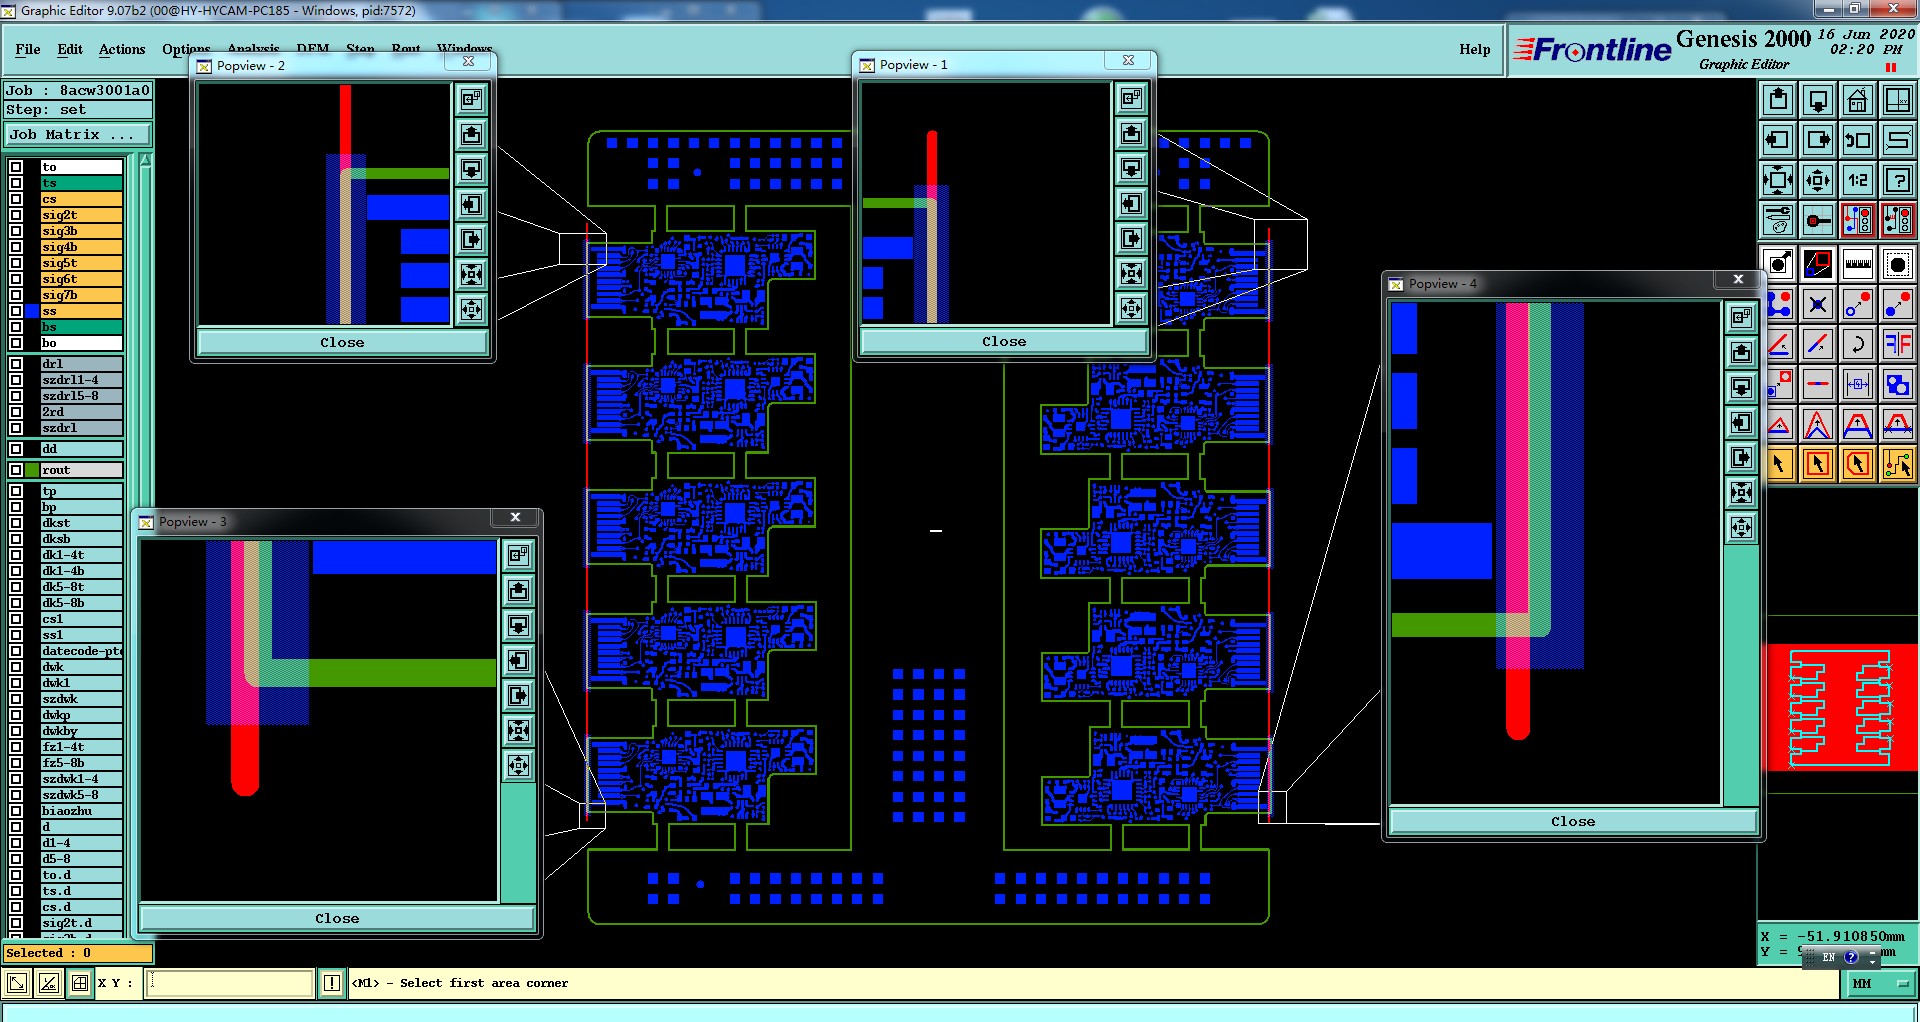The width and height of the screenshot is (1920, 1022).
Task: Open the MM units dropdown
Action: point(1878,984)
